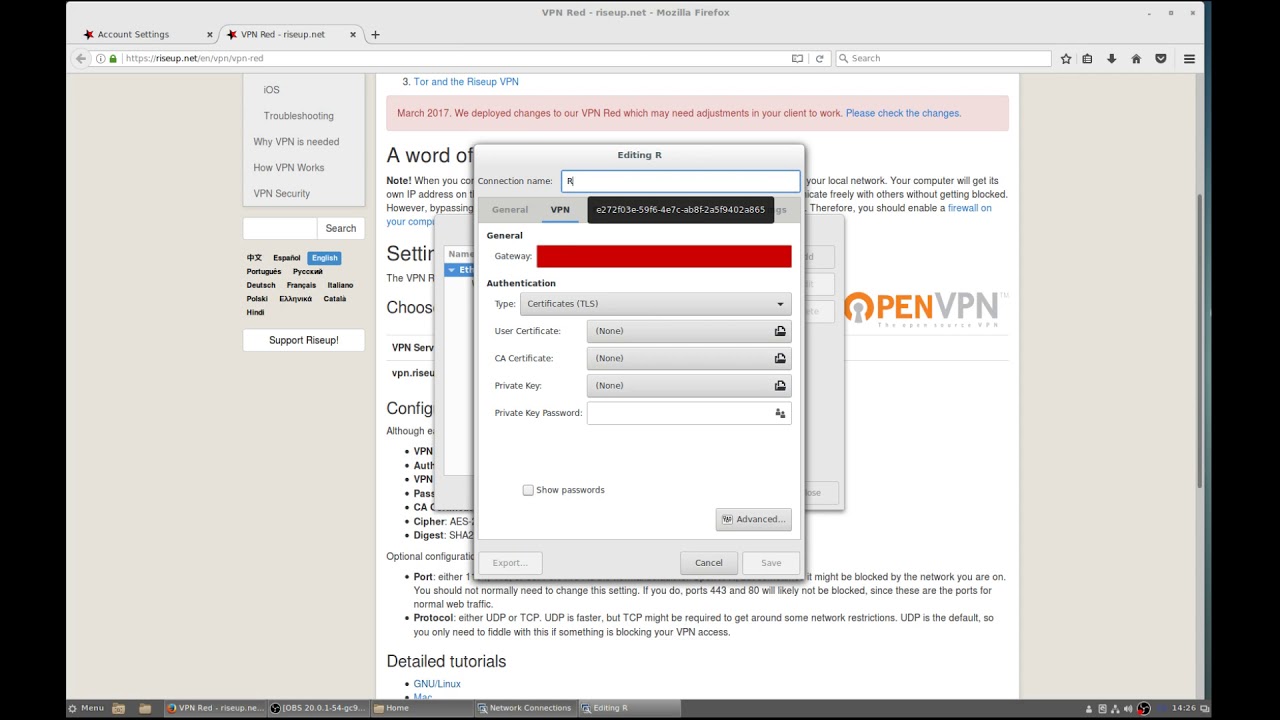Click the workspace switcher icon at the taskbar's far end
The height and width of the screenshot is (720, 1280).
pyautogui.click(x=1206, y=708)
